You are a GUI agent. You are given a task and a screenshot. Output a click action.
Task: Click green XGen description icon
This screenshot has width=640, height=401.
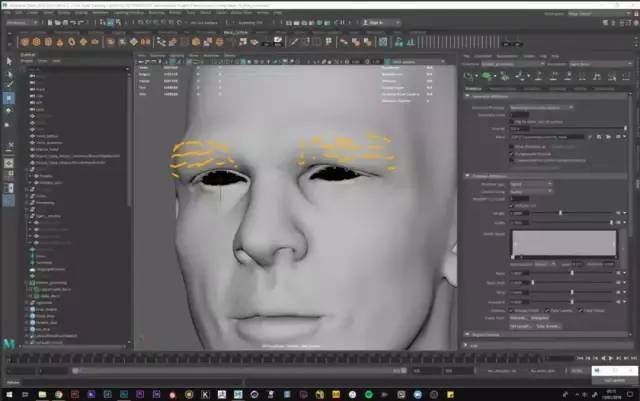click(x=487, y=76)
